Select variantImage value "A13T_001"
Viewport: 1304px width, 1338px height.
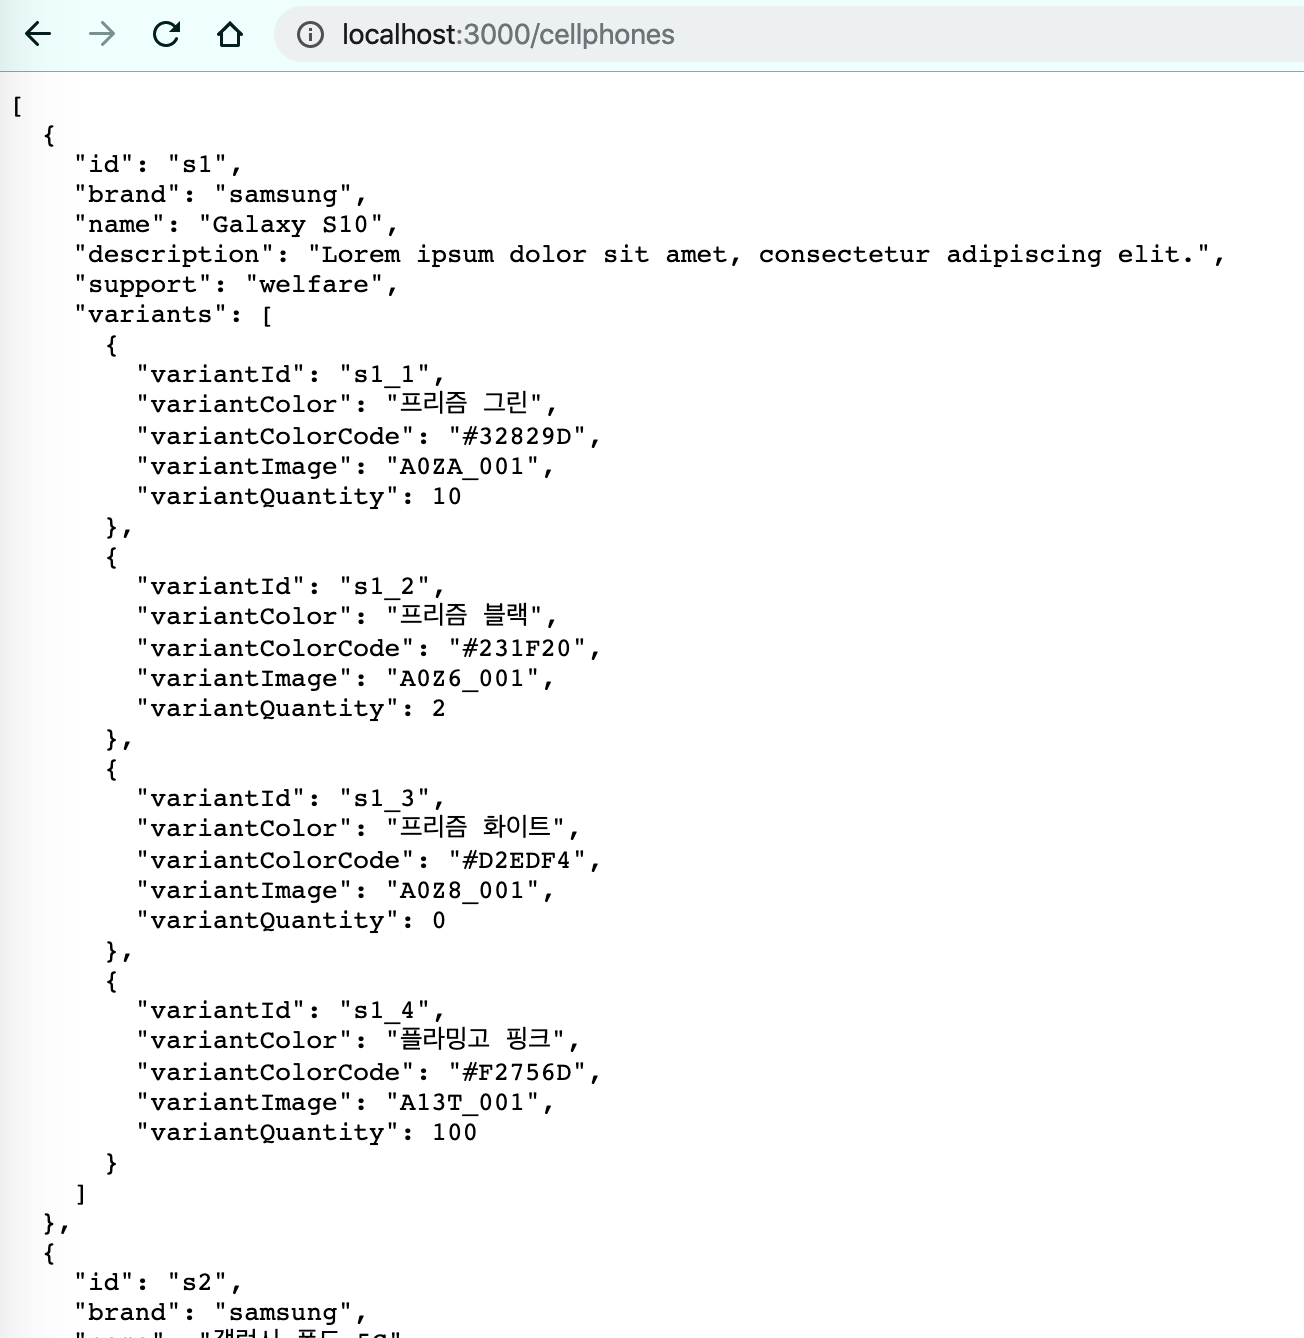[463, 1102]
